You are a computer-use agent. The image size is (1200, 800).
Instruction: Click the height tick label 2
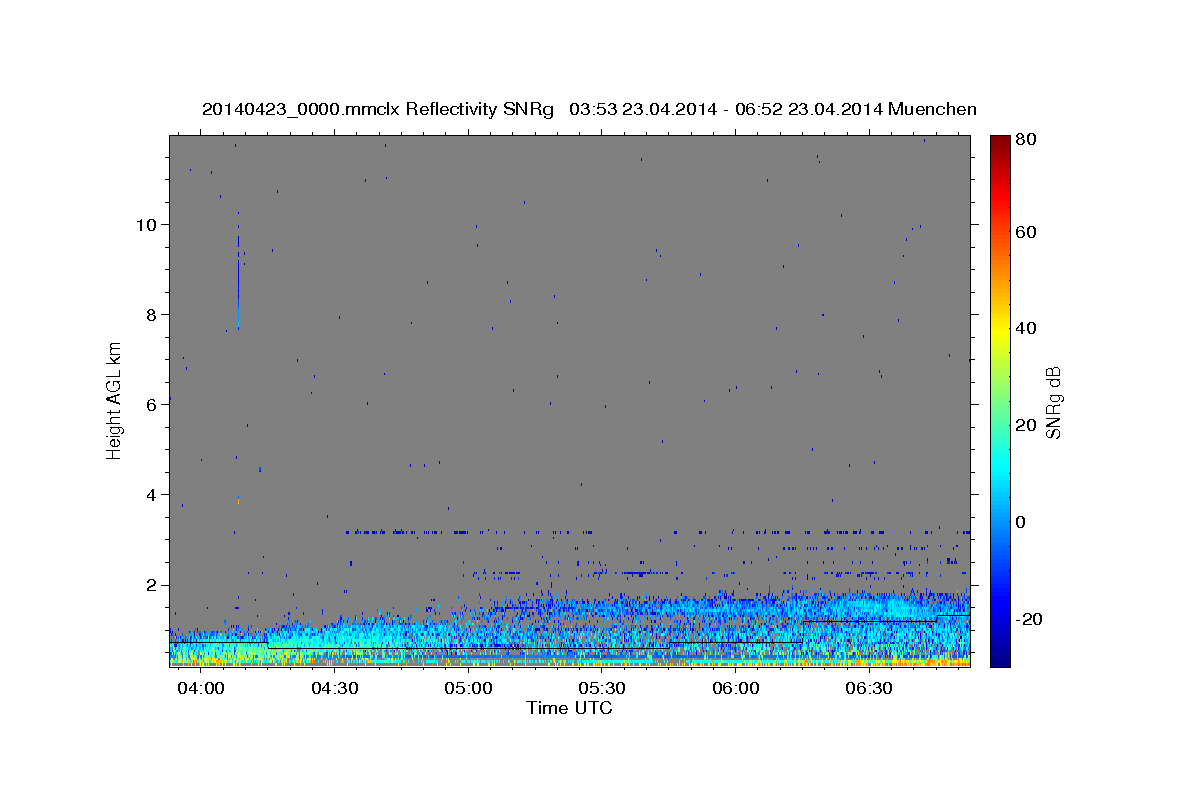tap(152, 584)
